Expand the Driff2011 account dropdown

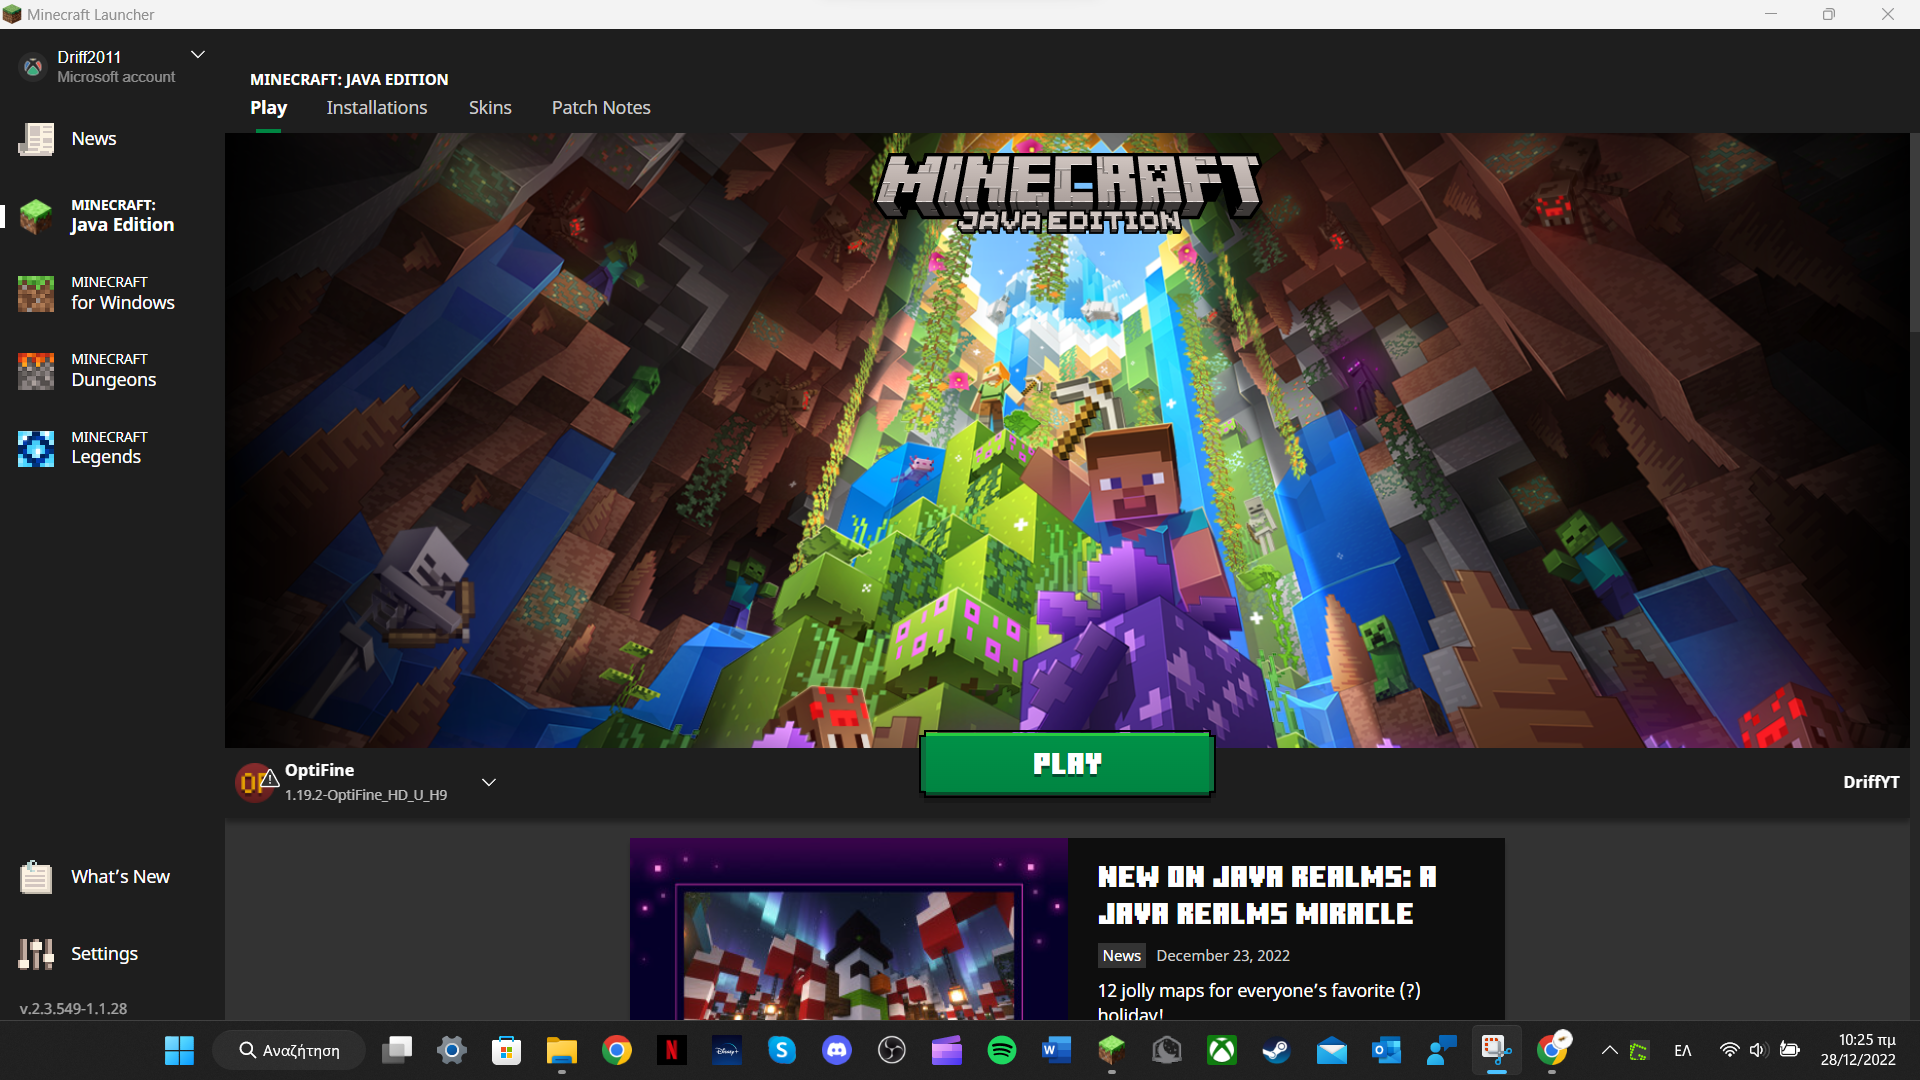(198, 55)
